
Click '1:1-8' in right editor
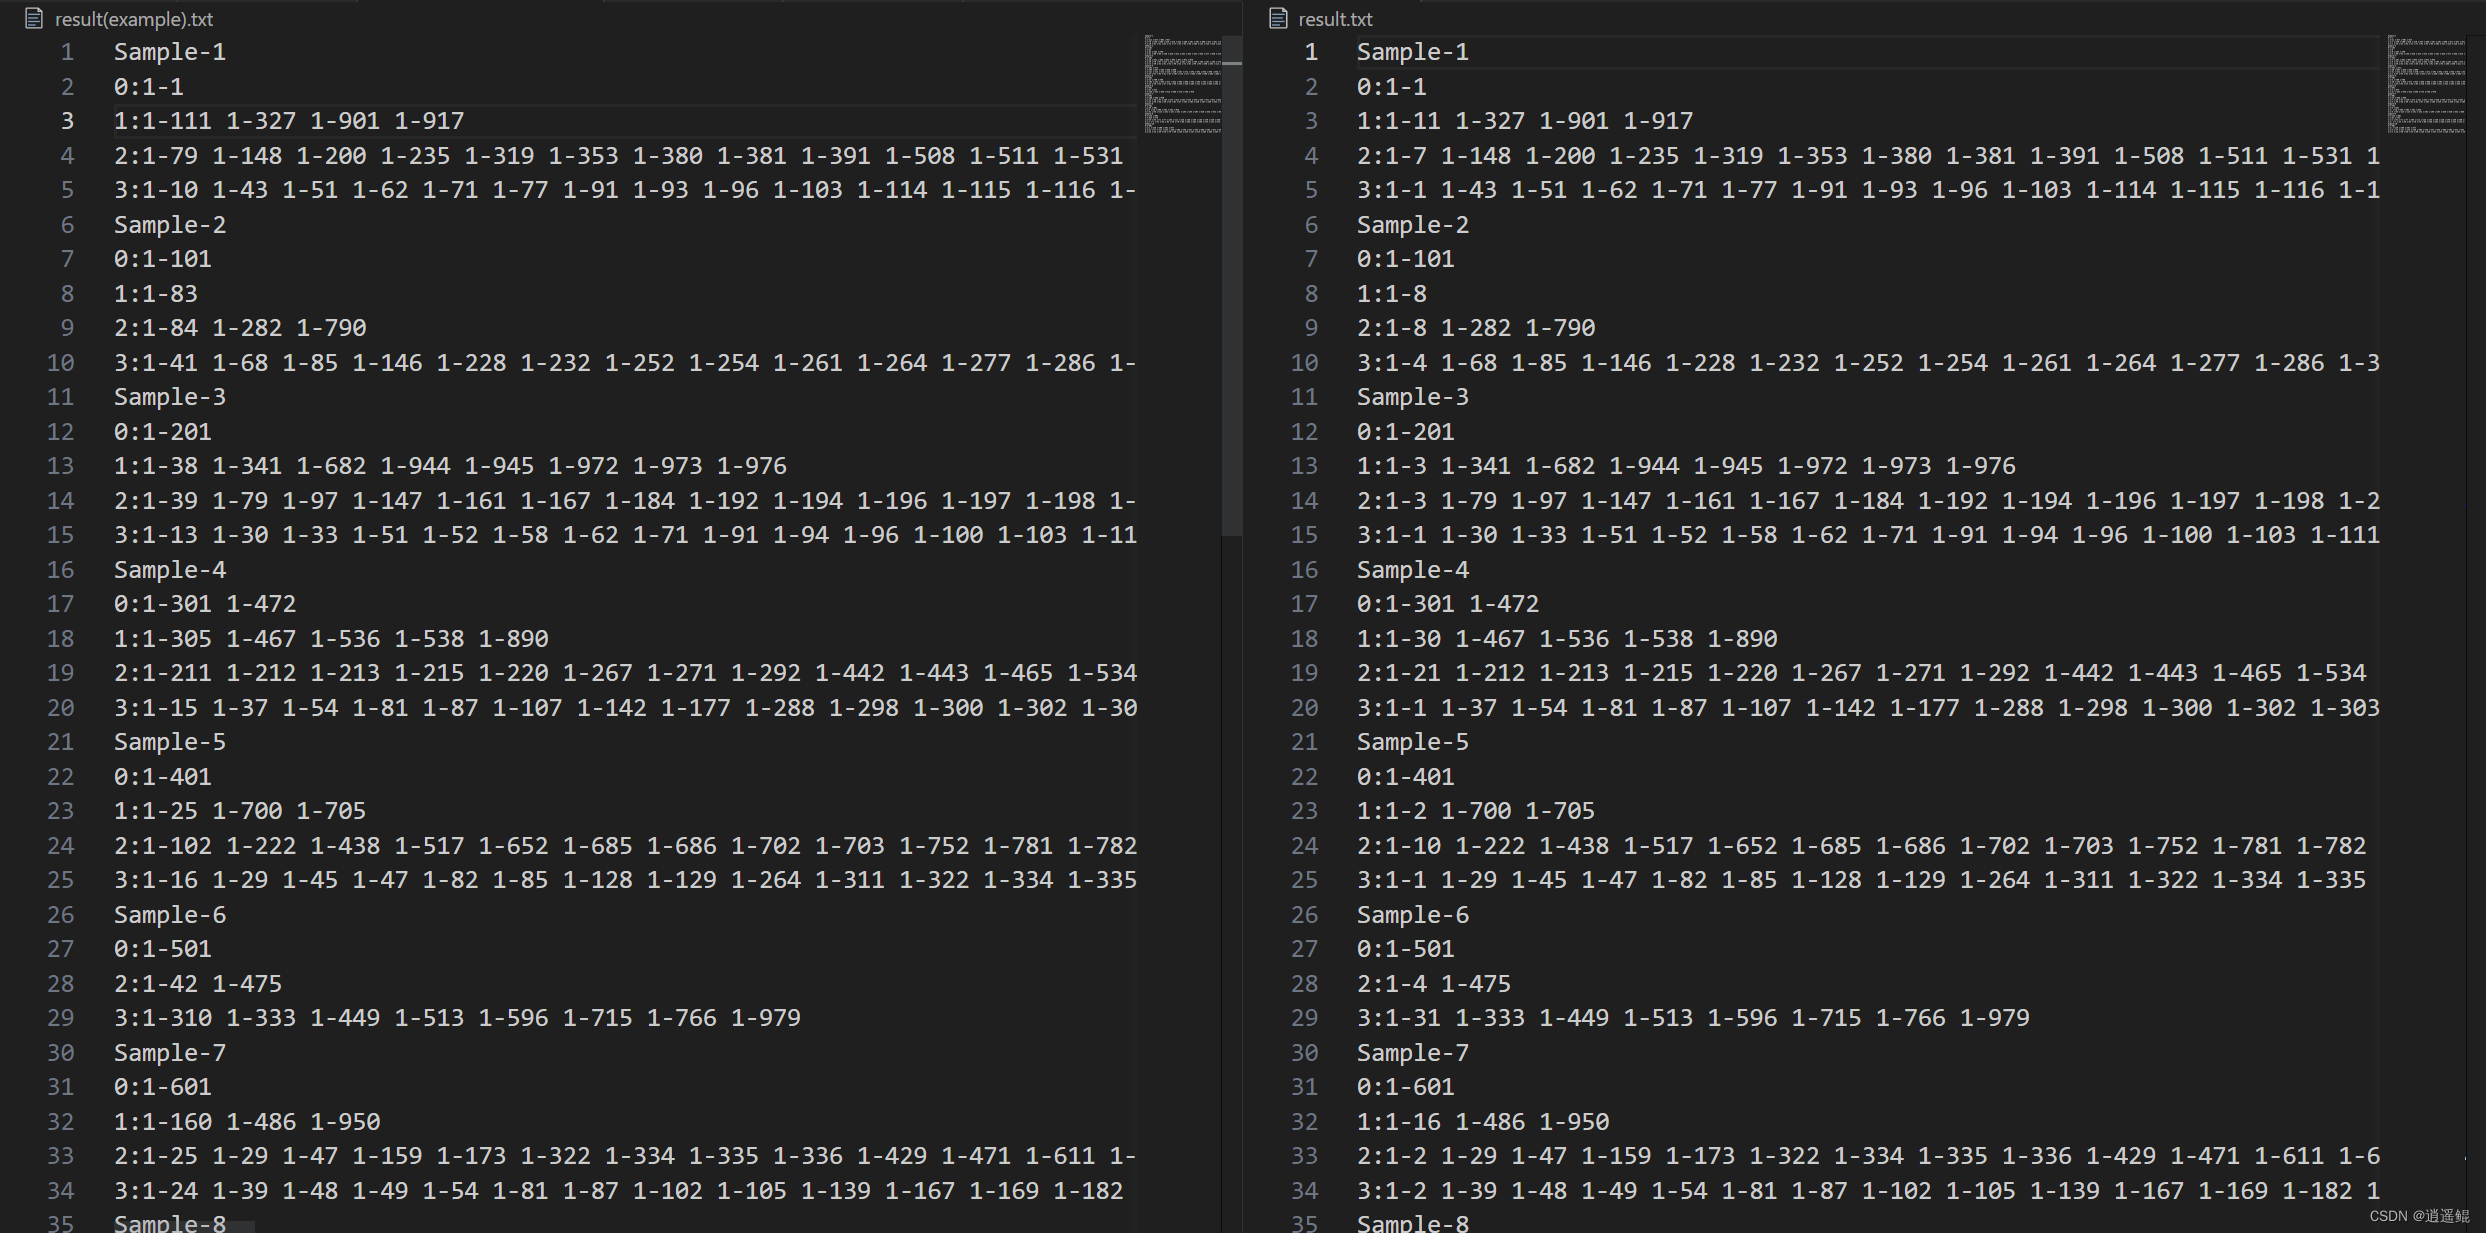click(x=1392, y=294)
